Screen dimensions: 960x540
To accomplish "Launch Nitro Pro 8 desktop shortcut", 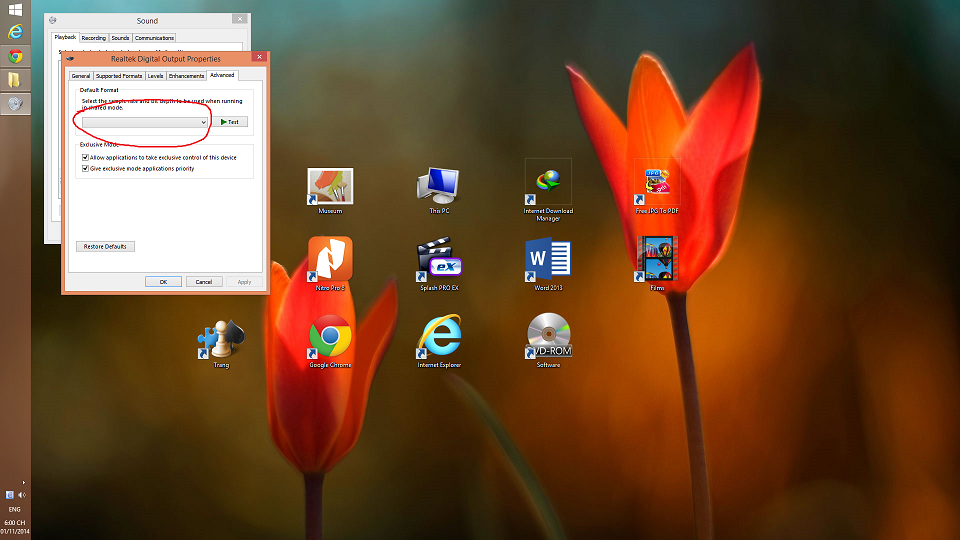I will pyautogui.click(x=330, y=264).
